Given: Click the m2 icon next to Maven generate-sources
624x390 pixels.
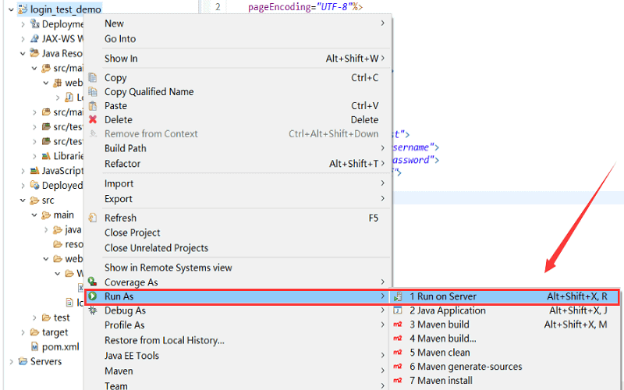Looking at the screenshot, I should pyautogui.click(x=398, y=367).
